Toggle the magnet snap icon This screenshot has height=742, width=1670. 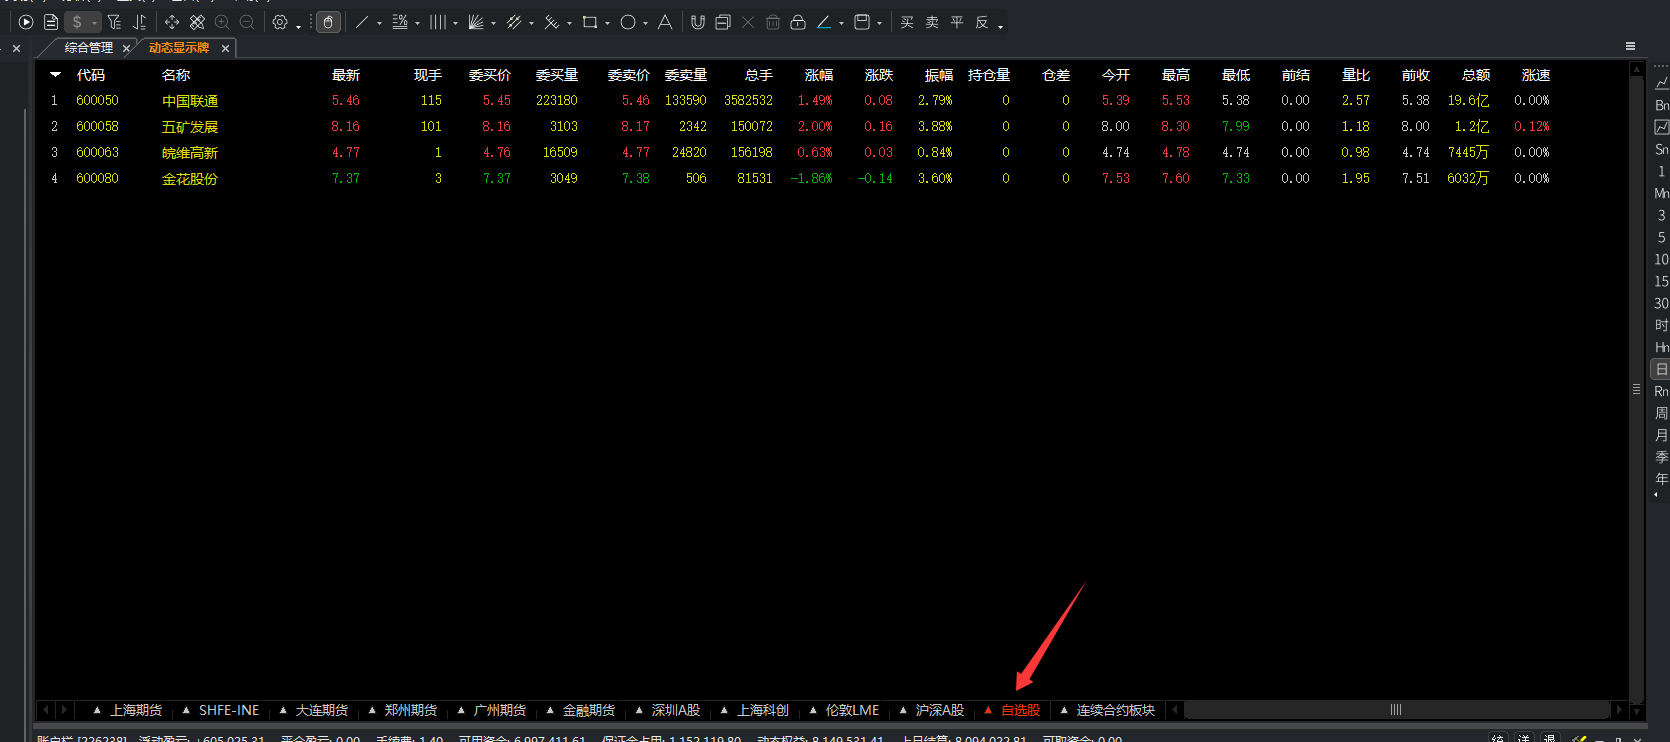click(x=698, y=22)
